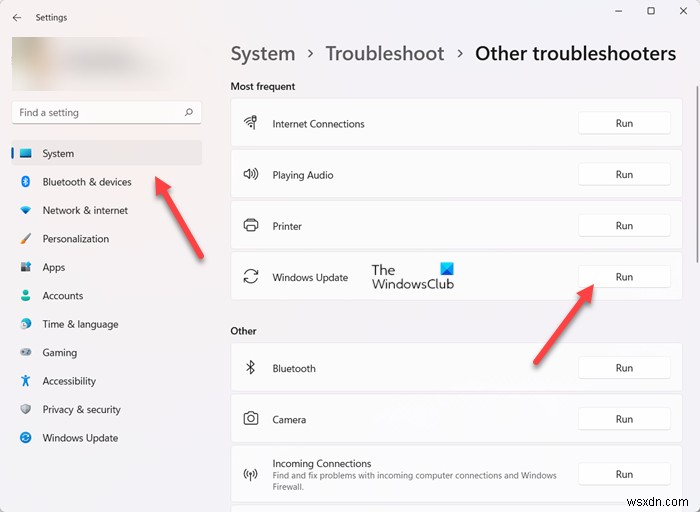700x512 pixels.
Task: Click the Apps sidebar icon
Action: coord(26,267)
